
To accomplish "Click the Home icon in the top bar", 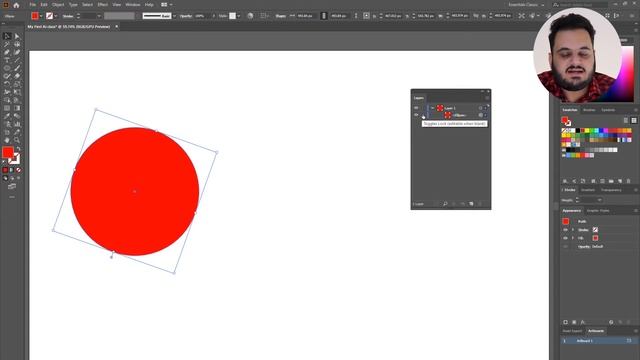I will (x=16, y=5).
